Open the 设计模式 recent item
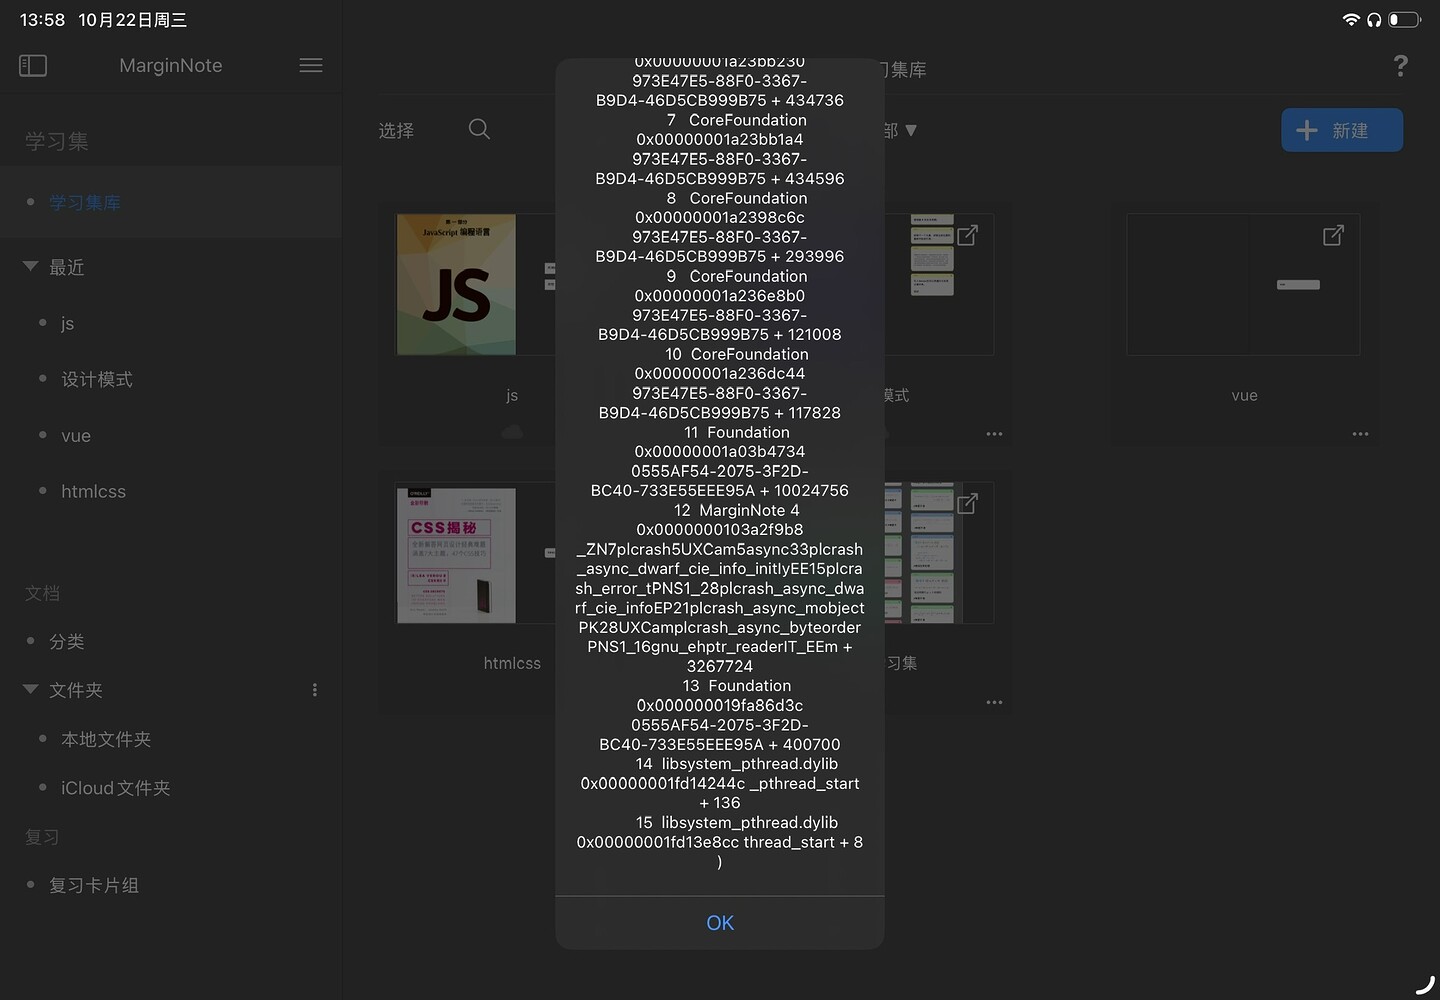The height and width of the screenshot is (1000, 1440). tap(96, 379)
